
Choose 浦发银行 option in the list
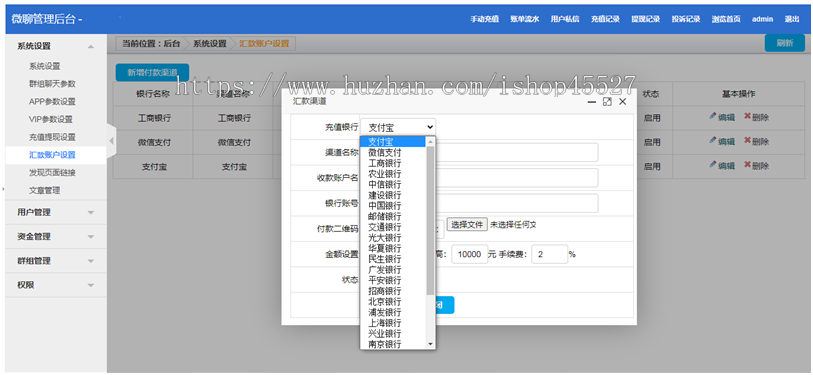pyautogui.click(x=393, y=312)
